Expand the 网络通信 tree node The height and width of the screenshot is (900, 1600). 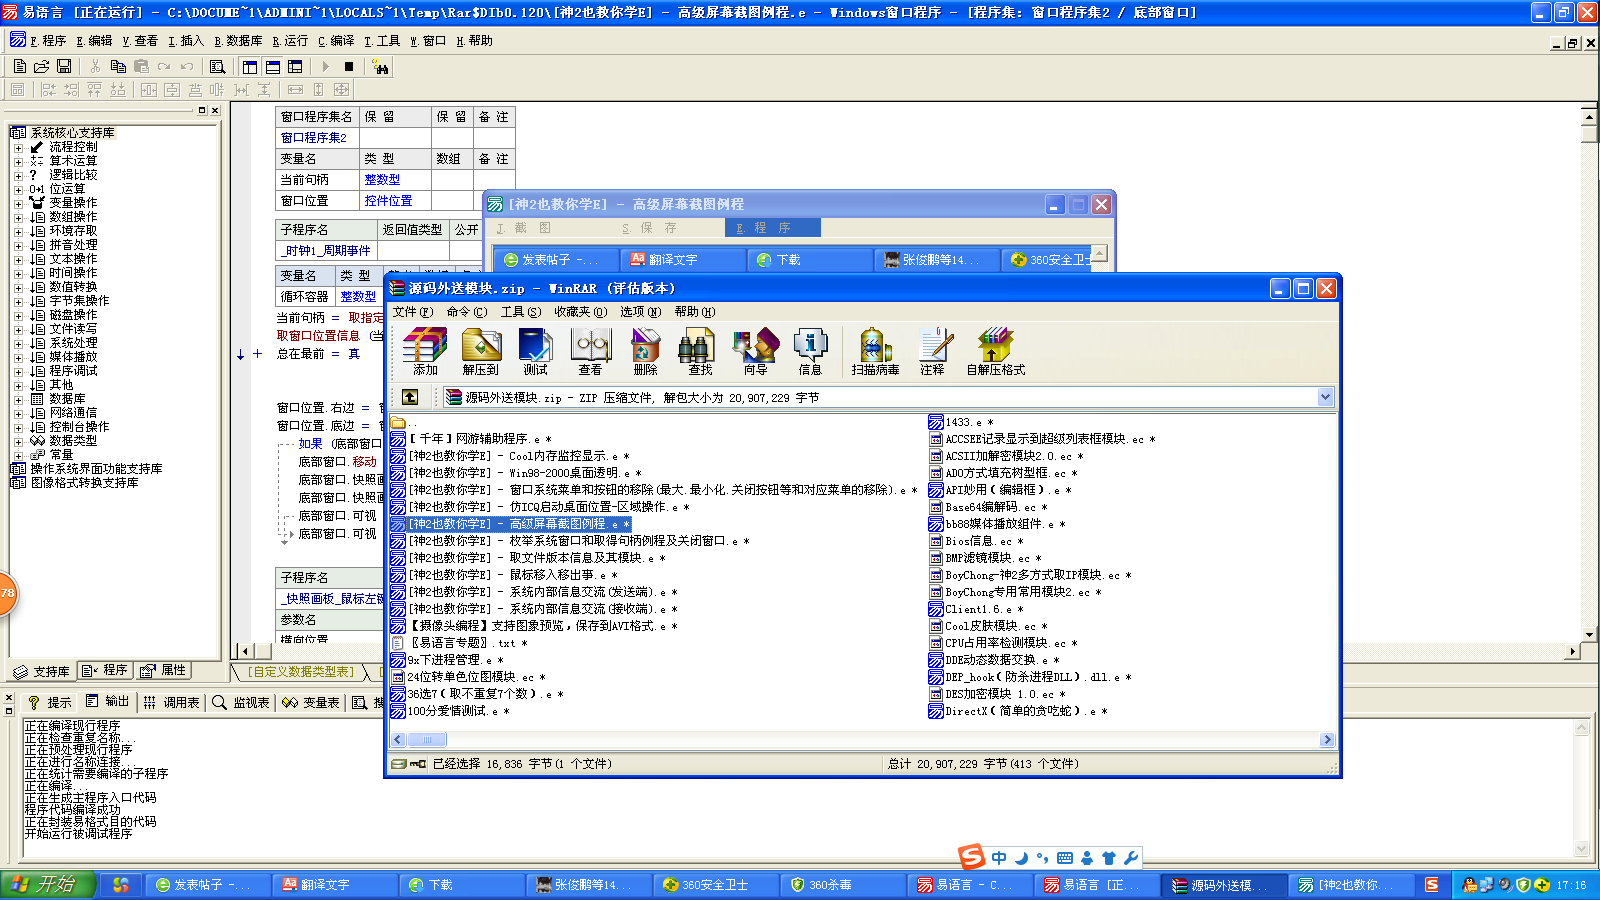pyautogui.click(x=18, y=413)
